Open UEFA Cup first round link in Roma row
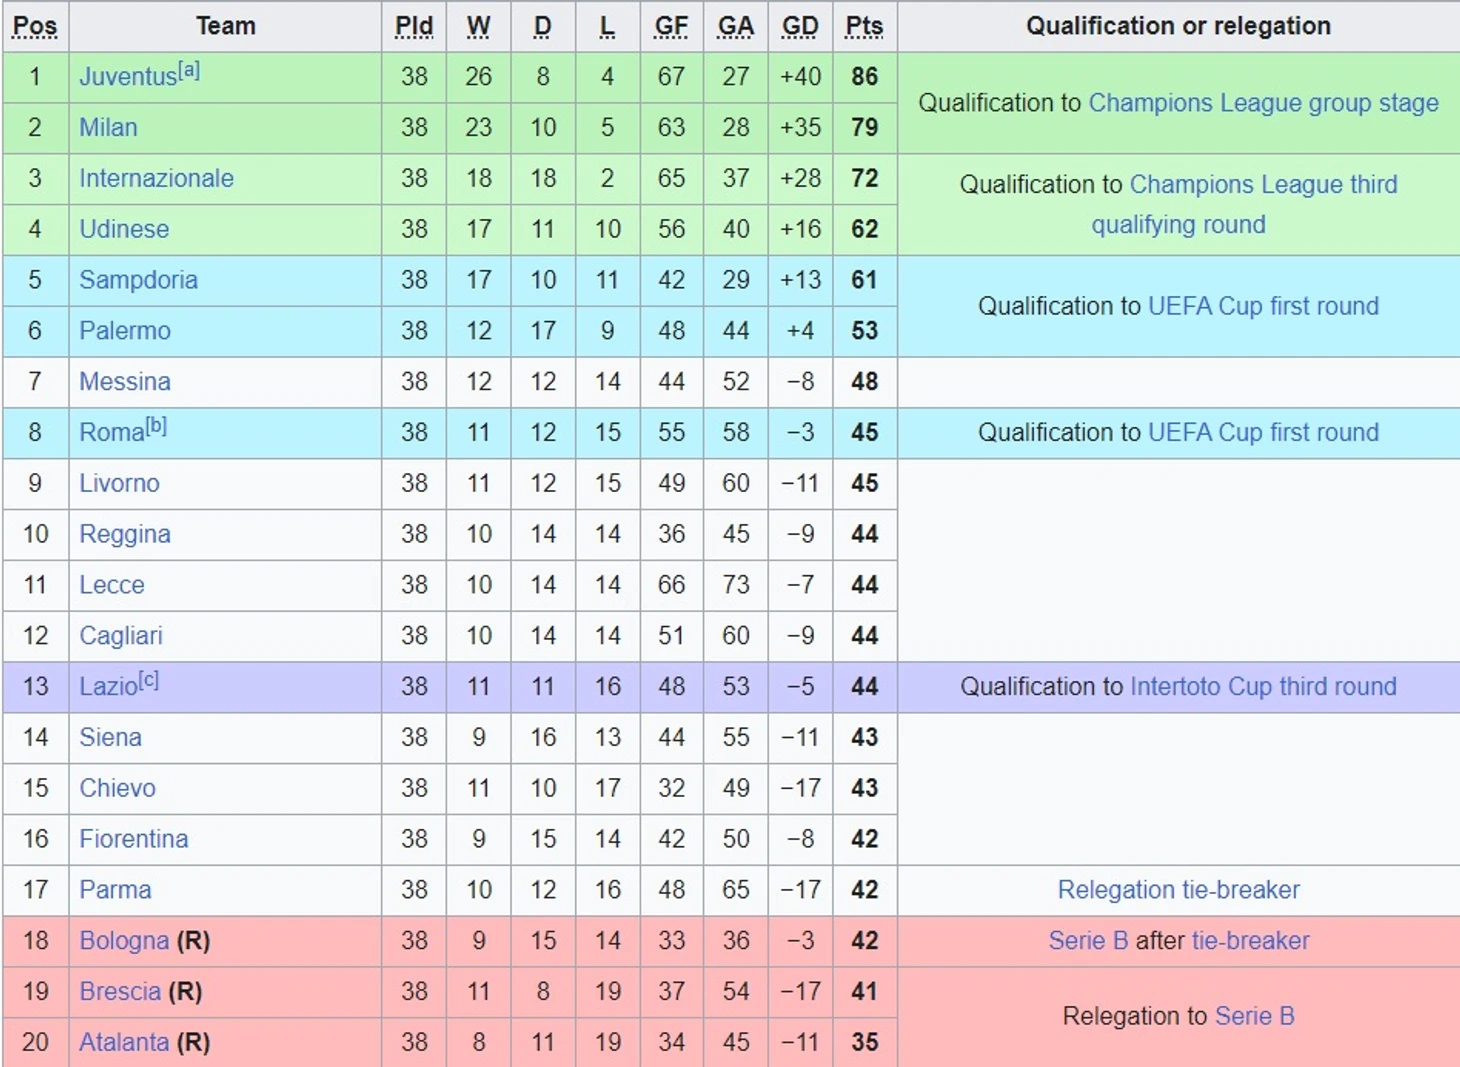 coord(1263,433)
